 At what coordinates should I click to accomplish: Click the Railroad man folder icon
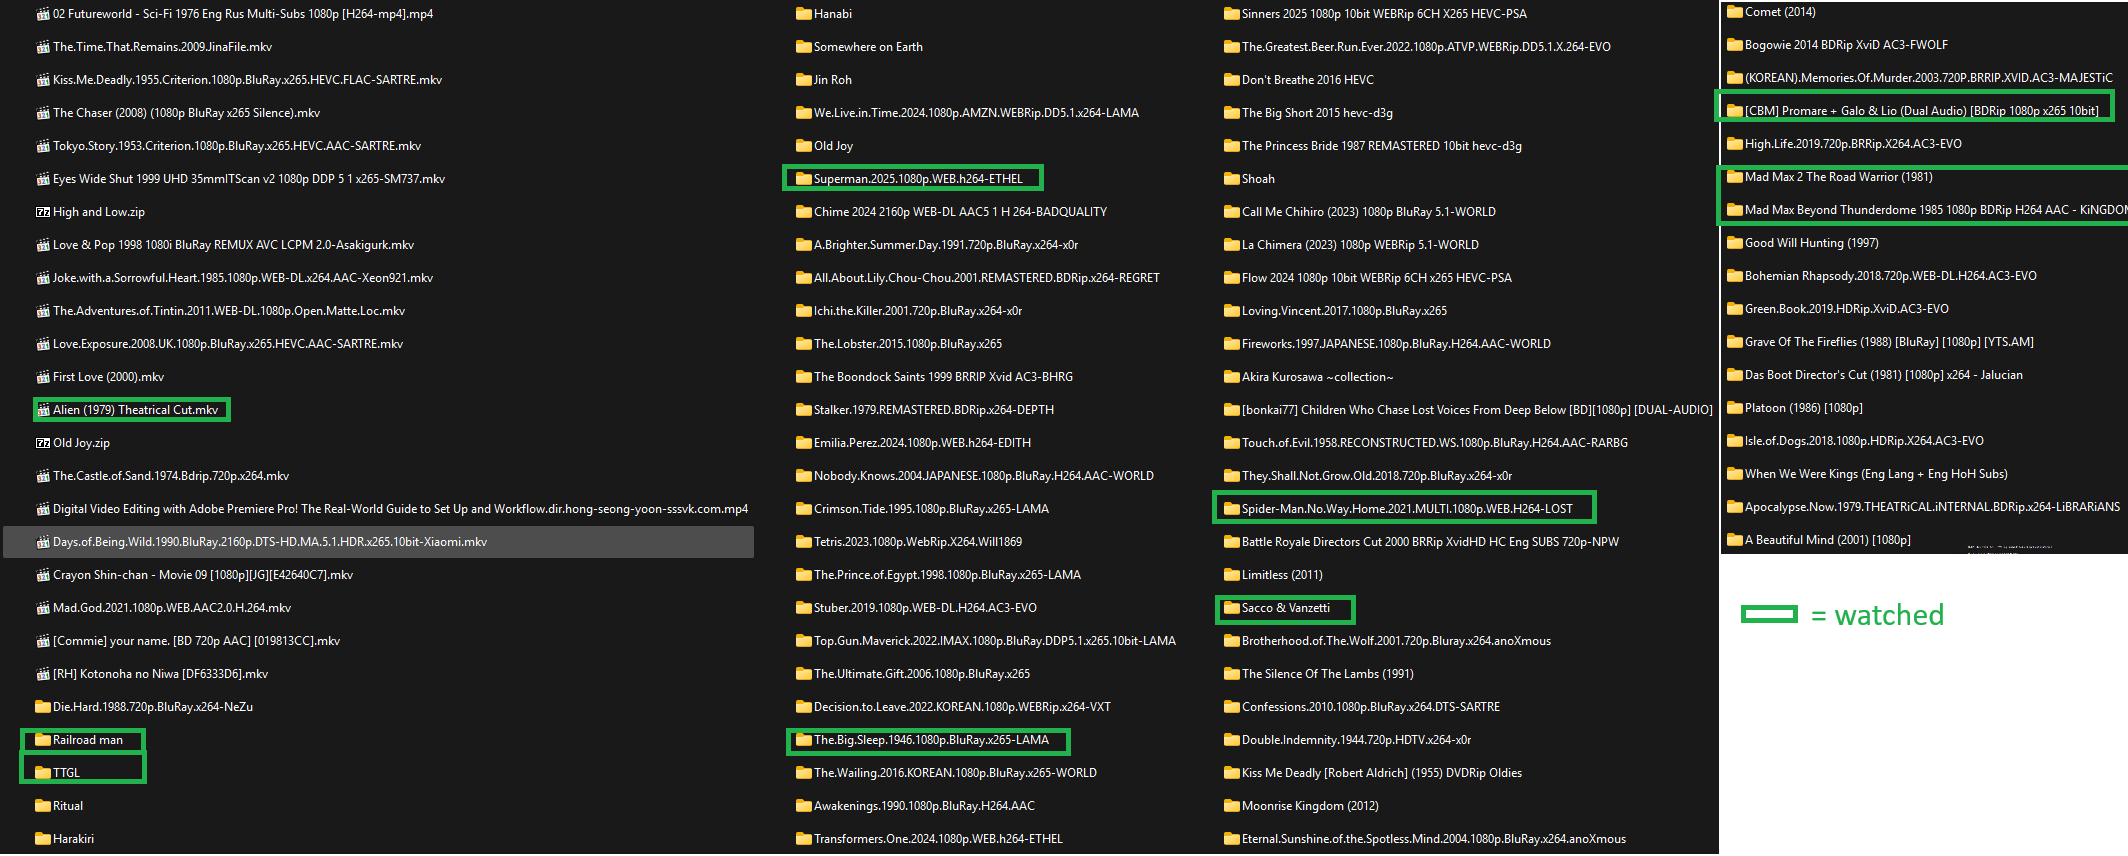(43, 740)
